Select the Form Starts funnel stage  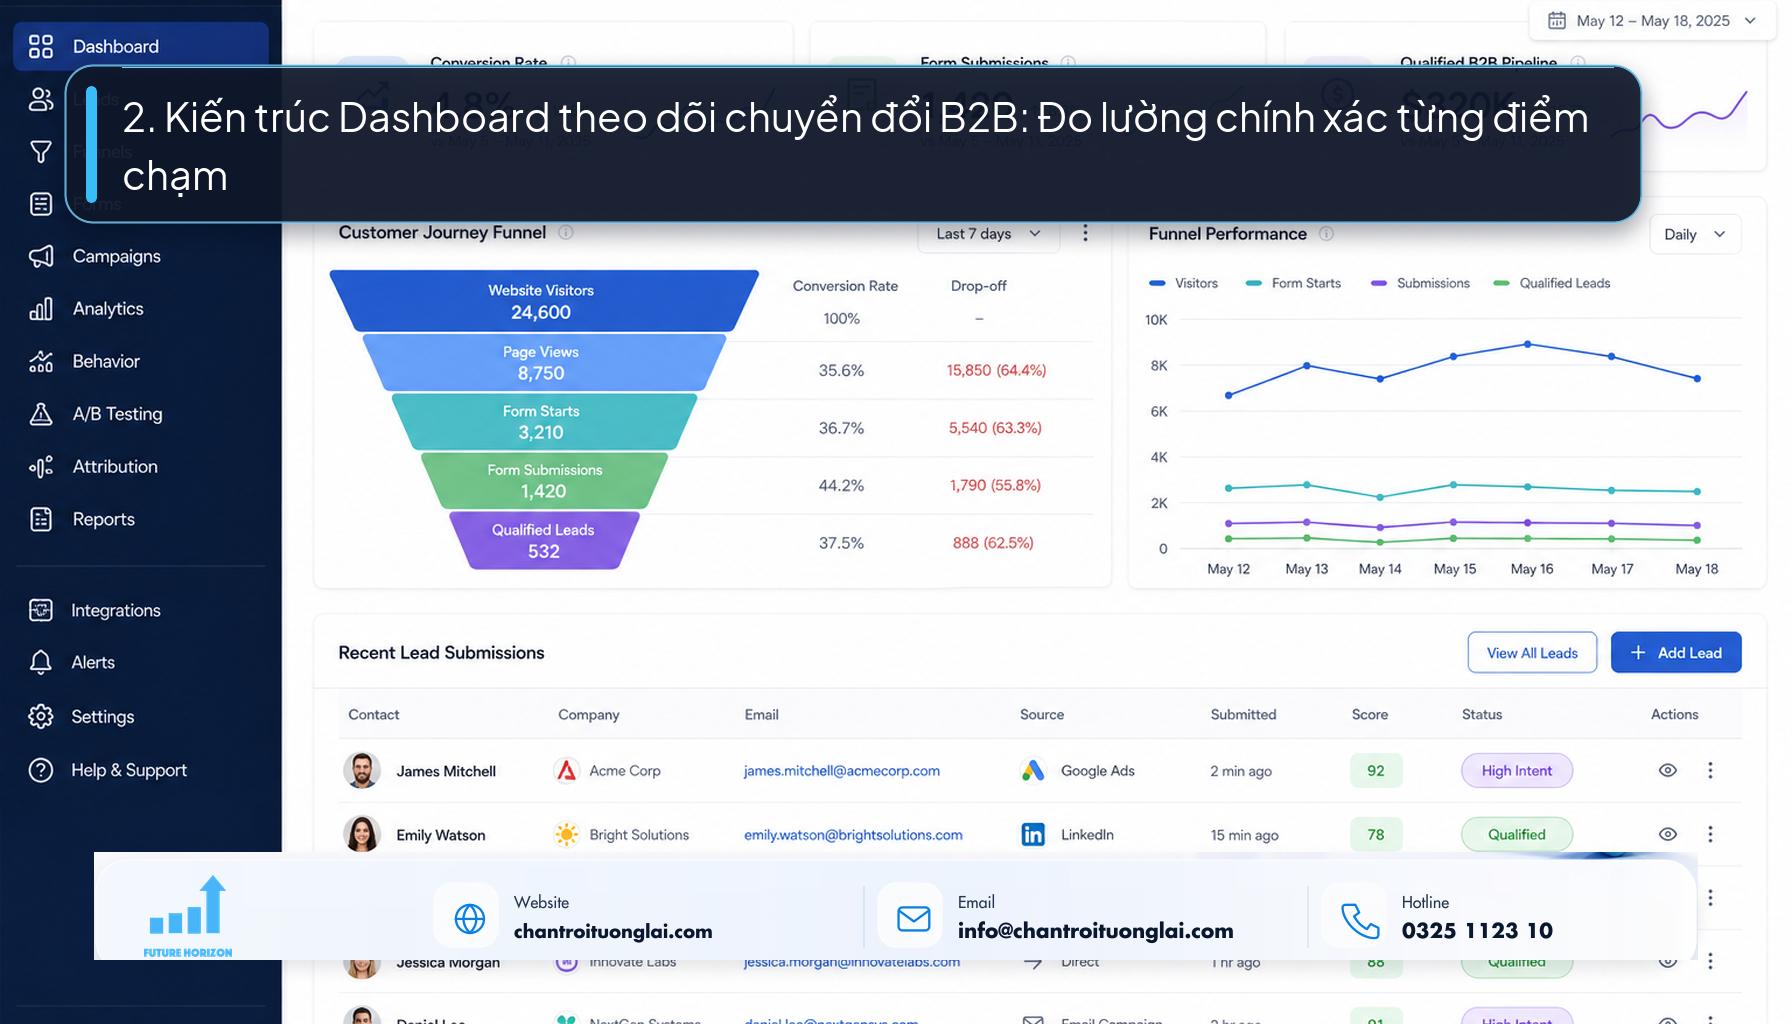(543, 421)
